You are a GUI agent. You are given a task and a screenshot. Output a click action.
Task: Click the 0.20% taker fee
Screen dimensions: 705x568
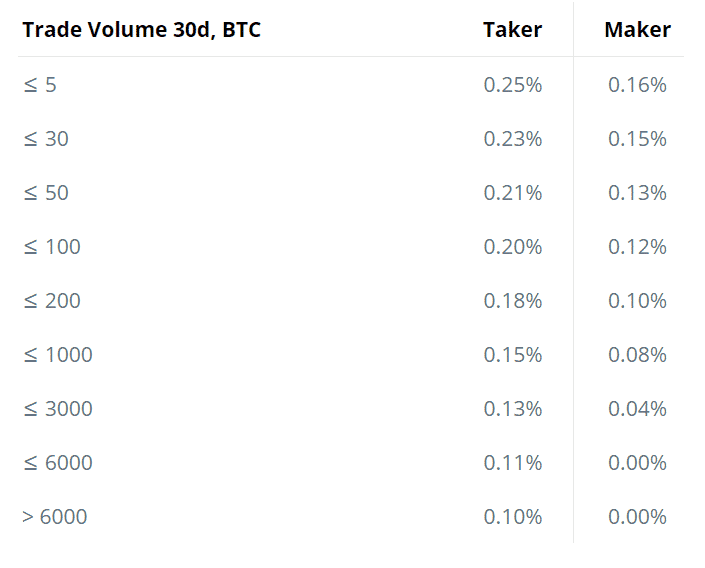pyautogui.click(x=513, y=247)
